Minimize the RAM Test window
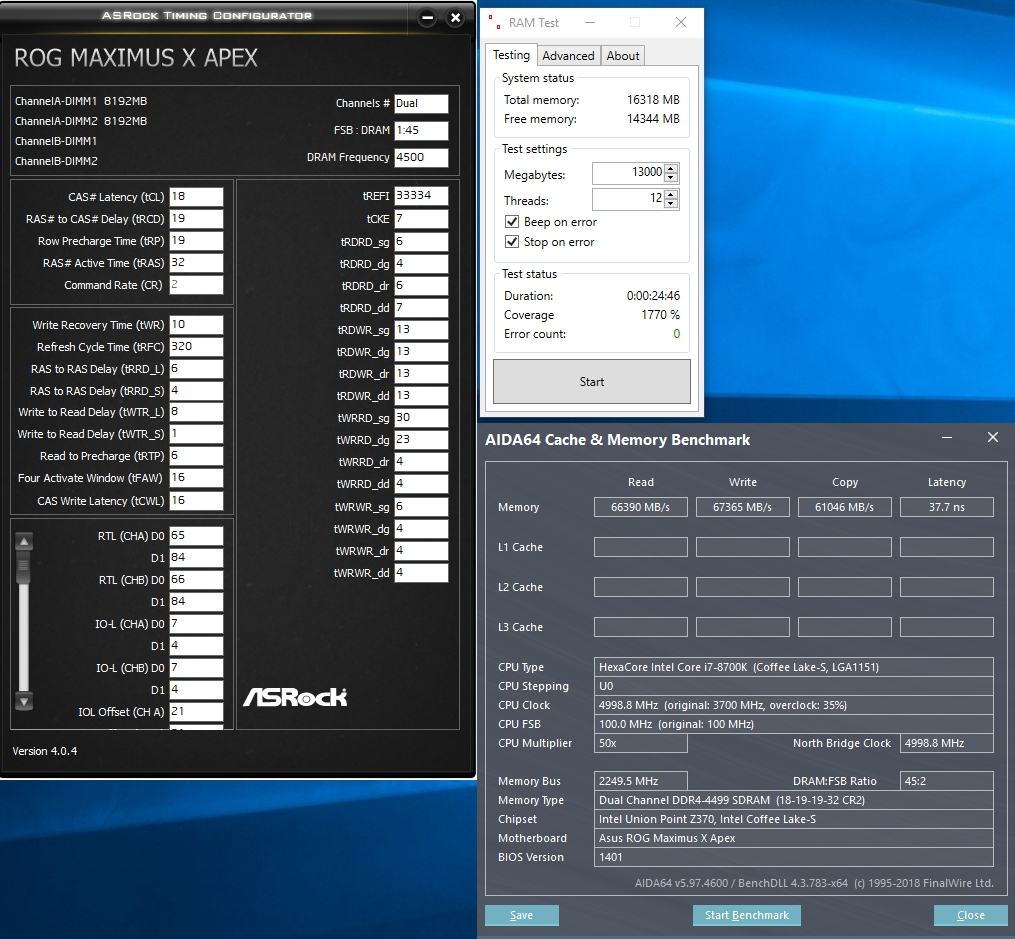Screen dimensions: 1015x939 [590, 23]
